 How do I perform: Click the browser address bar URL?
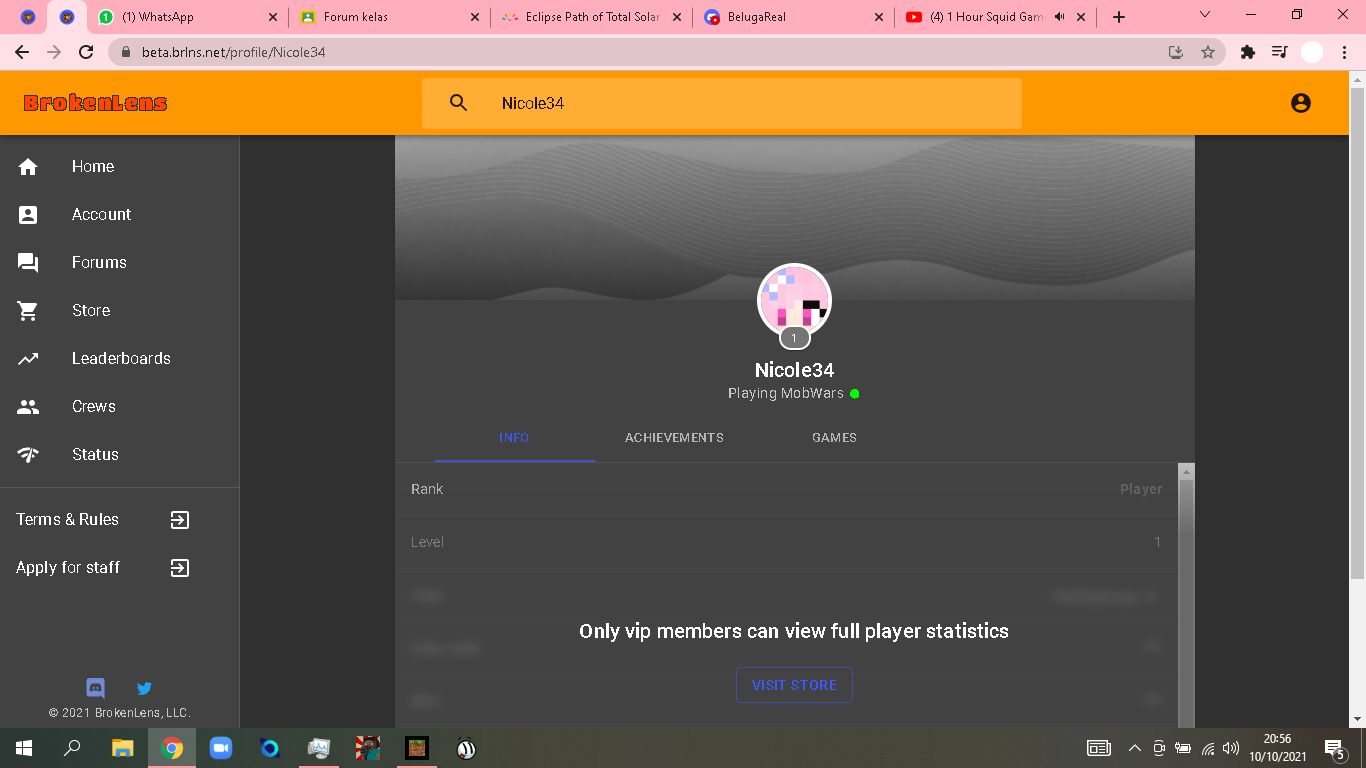point(236,52)
